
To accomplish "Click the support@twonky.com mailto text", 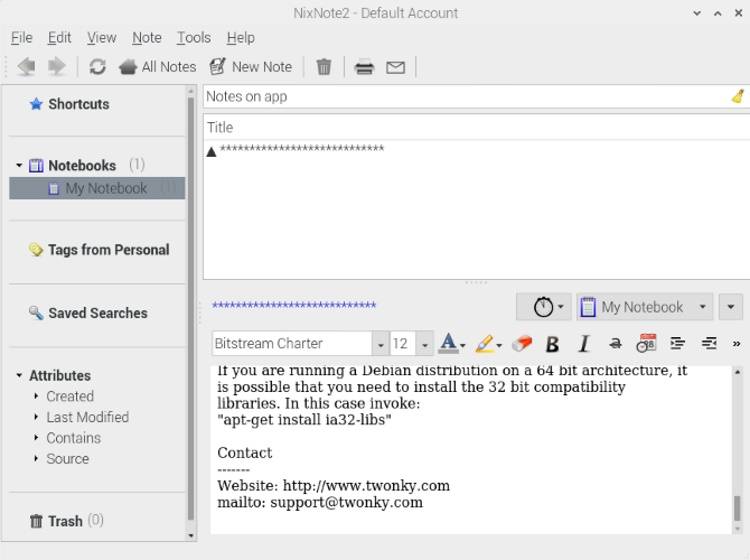I will [x=346, y=503].
